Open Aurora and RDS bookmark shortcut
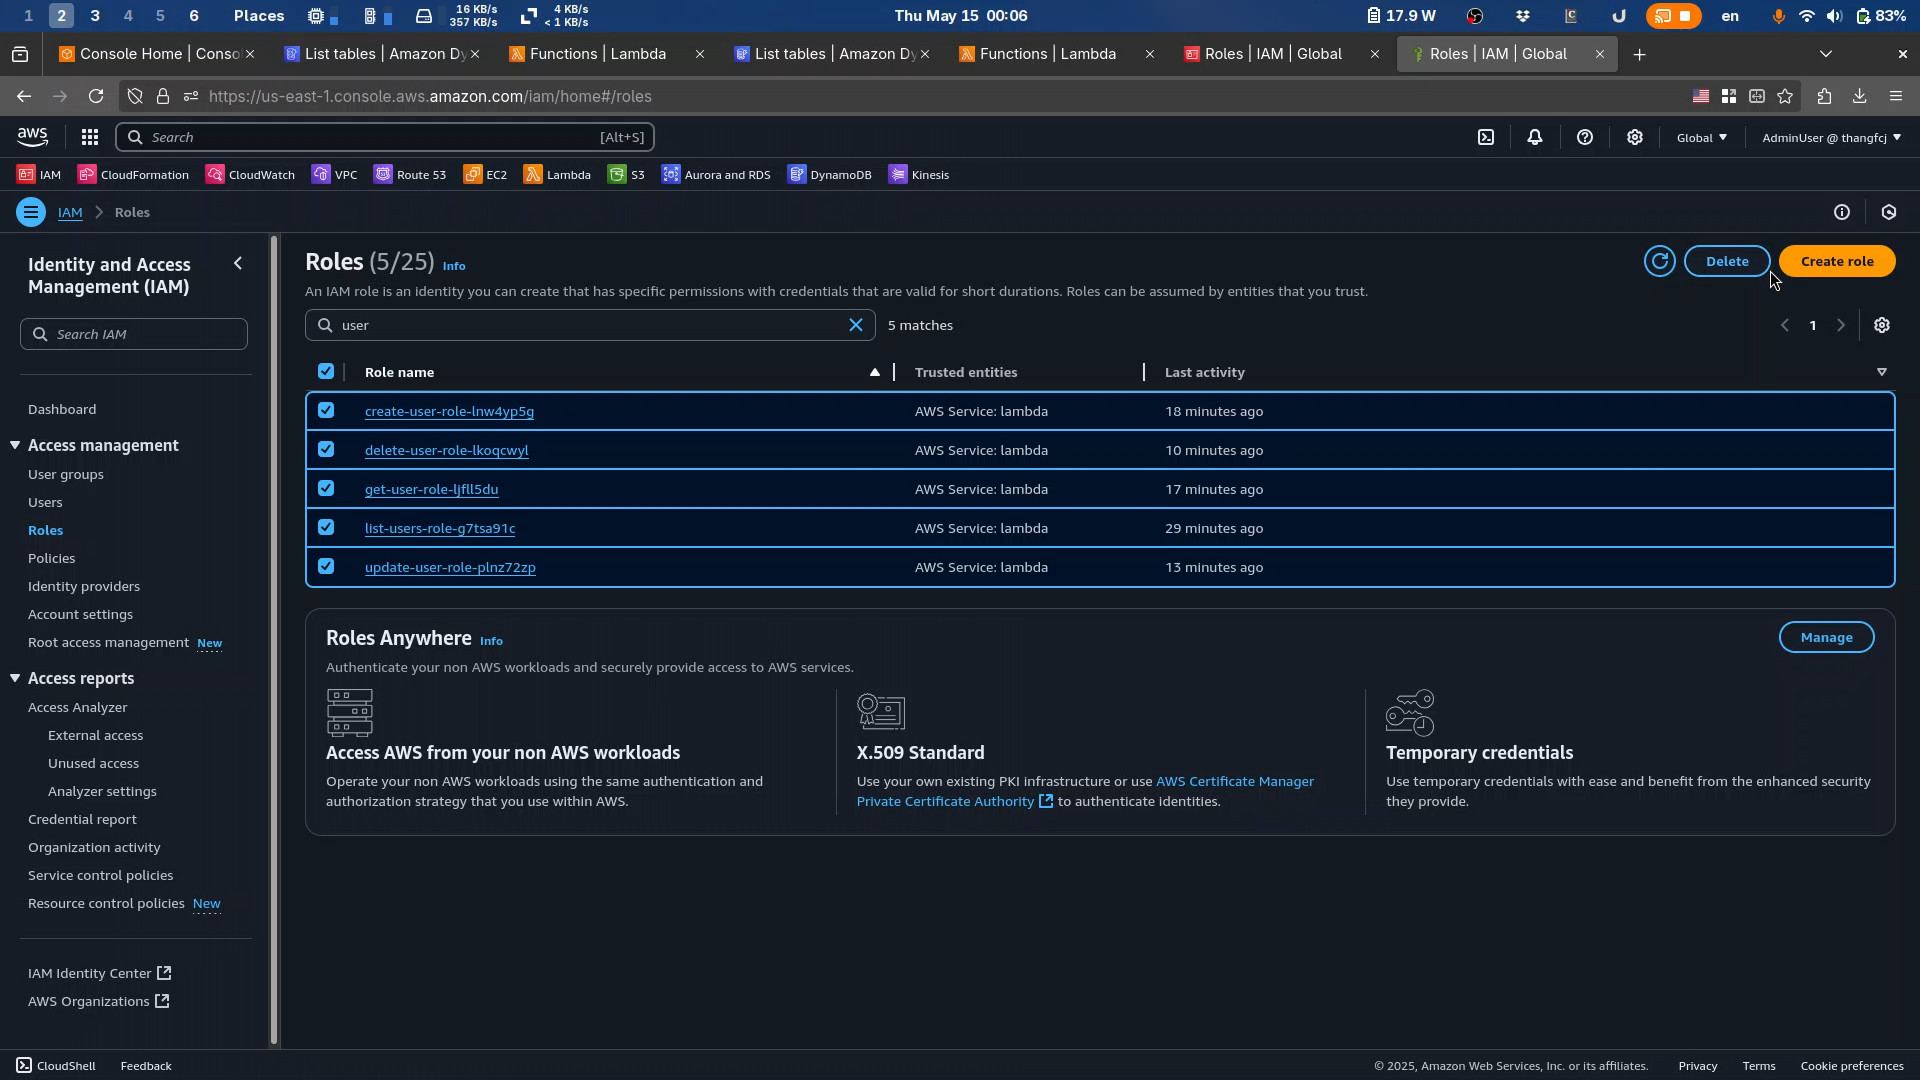Screen dimensions: 1920x1080 coord(716,175)
